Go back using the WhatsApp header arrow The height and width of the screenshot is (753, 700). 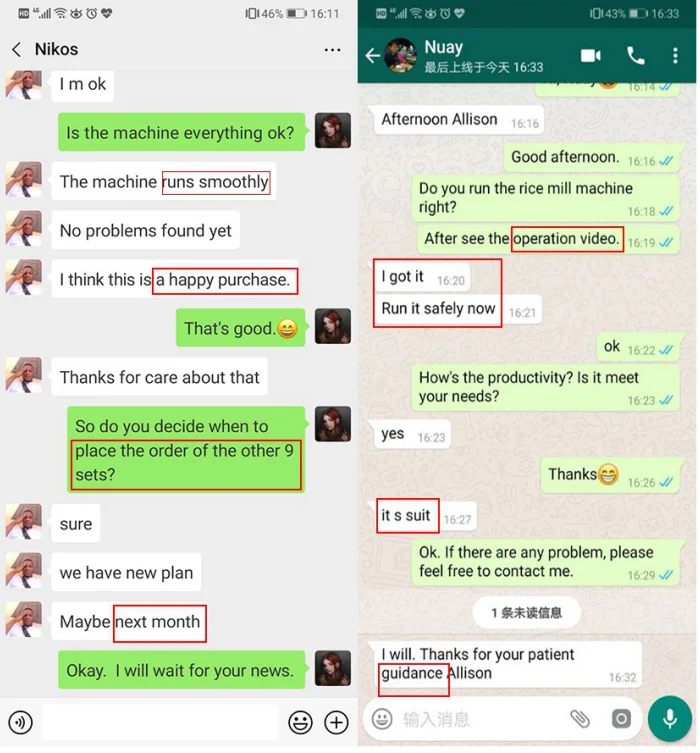coord(373,56)
